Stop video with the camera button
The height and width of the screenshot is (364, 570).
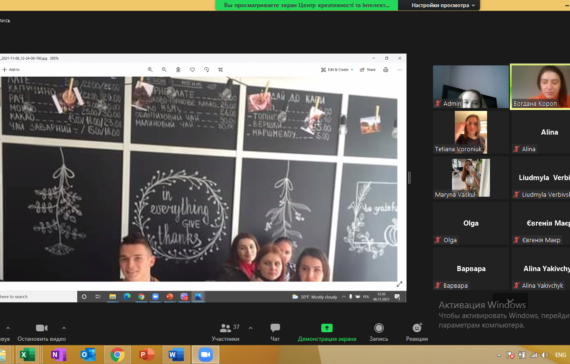point(41,328)
